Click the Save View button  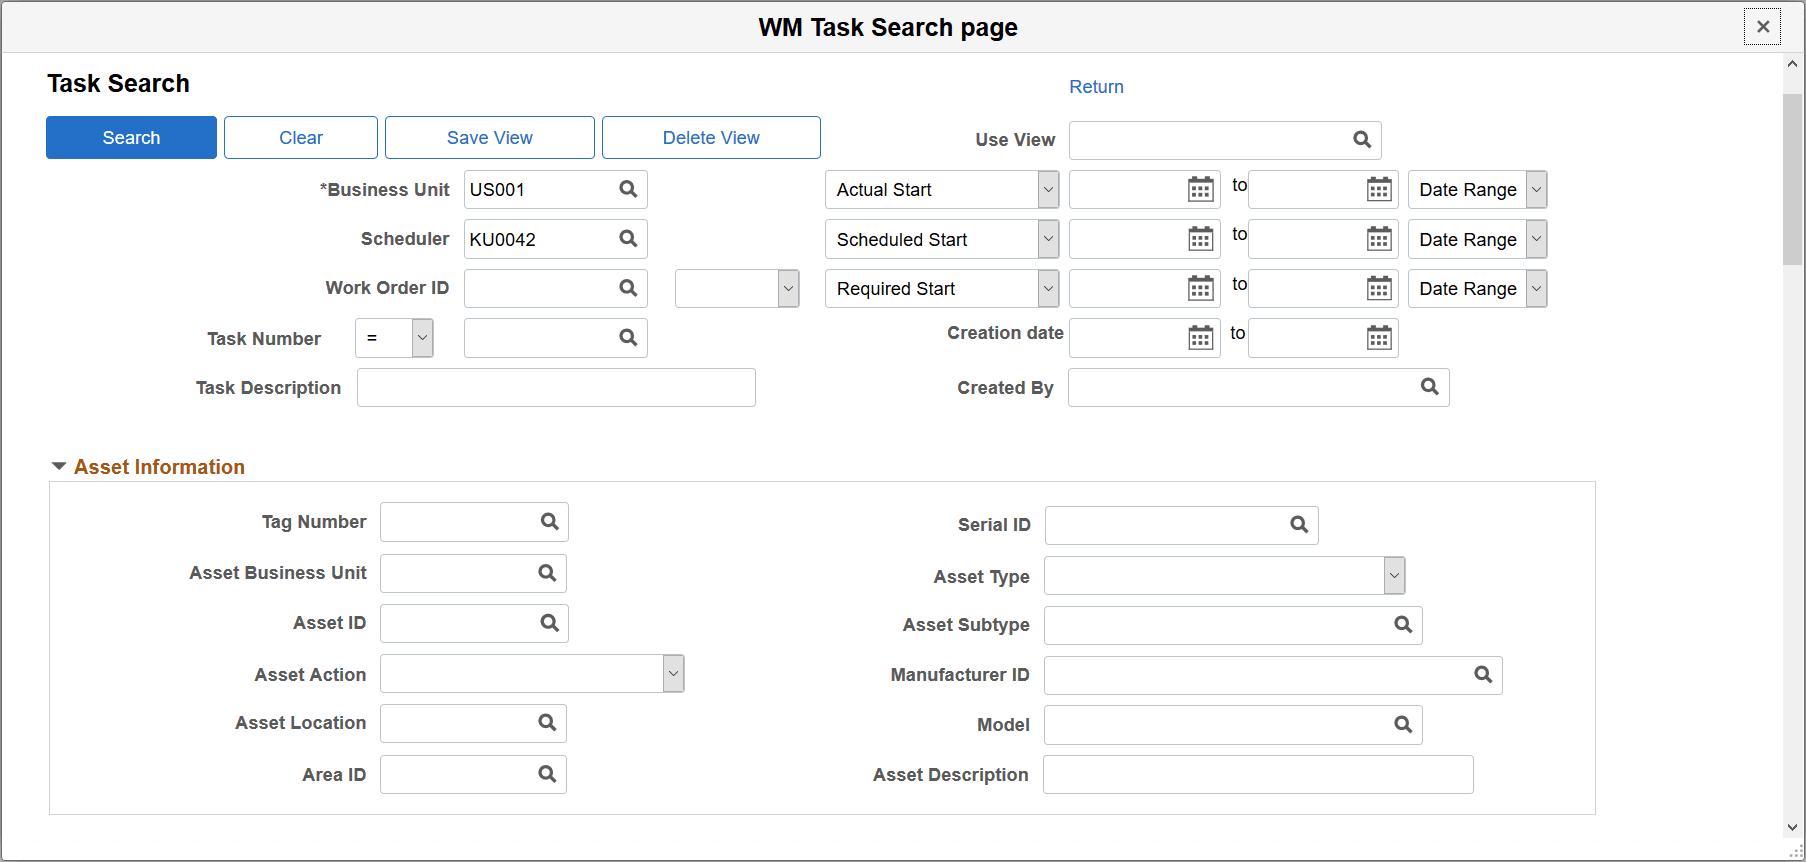pyautogui.click(x=490, y=137)
